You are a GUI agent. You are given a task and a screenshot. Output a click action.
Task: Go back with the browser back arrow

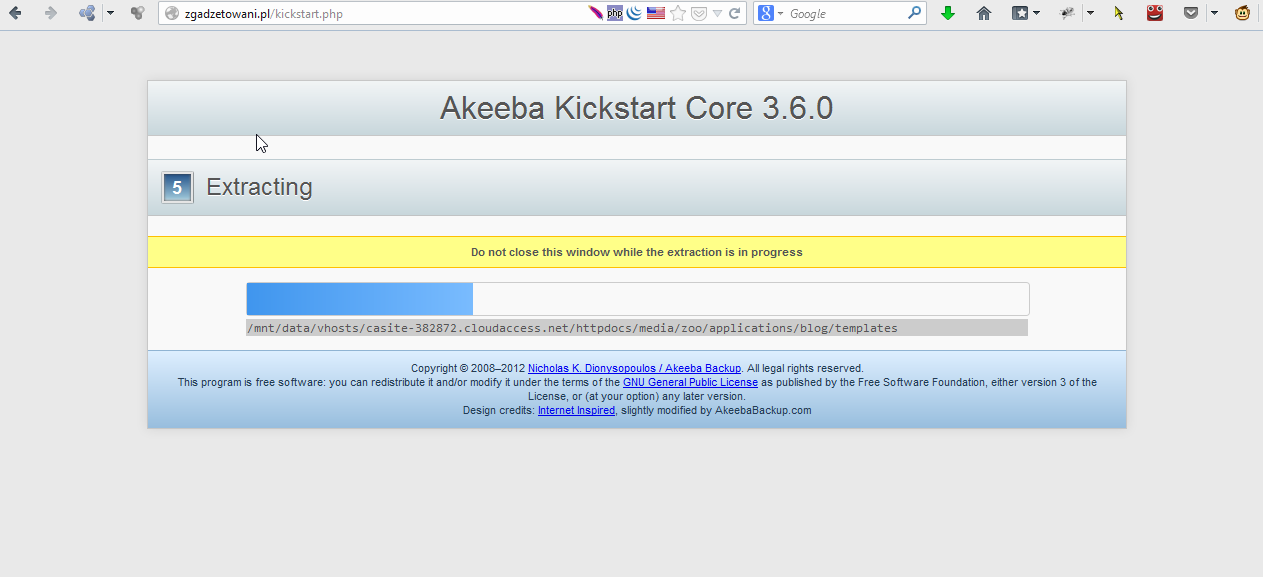coord(15,13)
